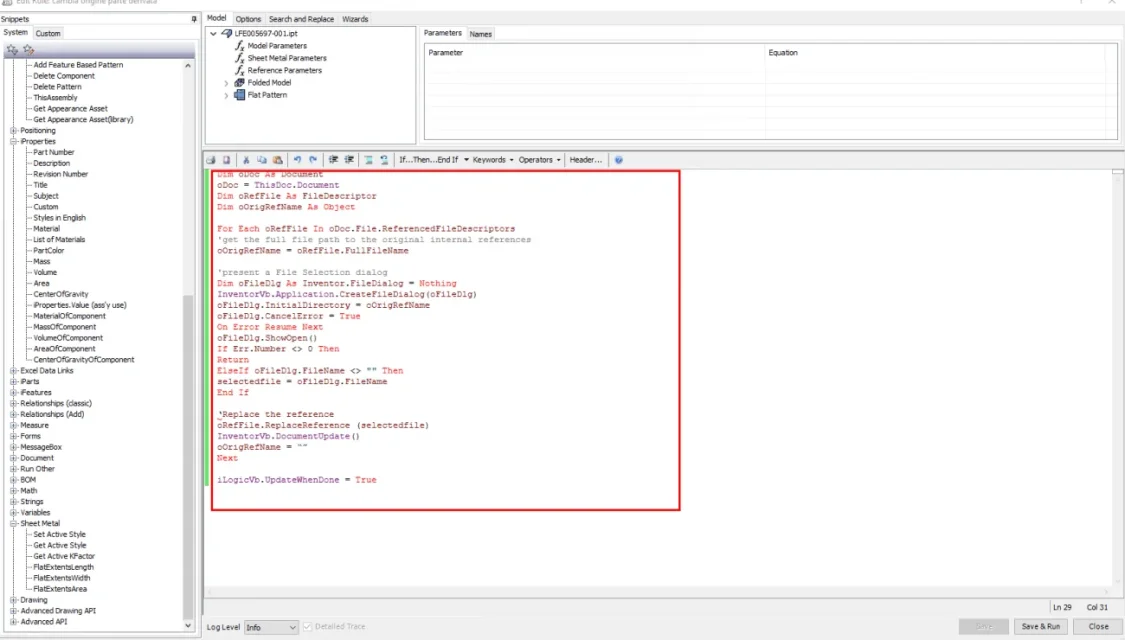Click the Snippets panel pin icon
The width and height of the screenshot is (1125, 640).
(194, 19)
